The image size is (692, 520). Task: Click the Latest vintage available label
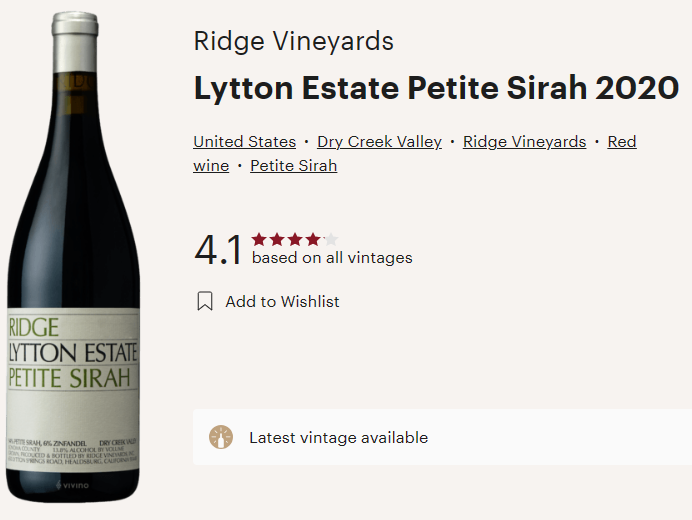coord(338,437)
